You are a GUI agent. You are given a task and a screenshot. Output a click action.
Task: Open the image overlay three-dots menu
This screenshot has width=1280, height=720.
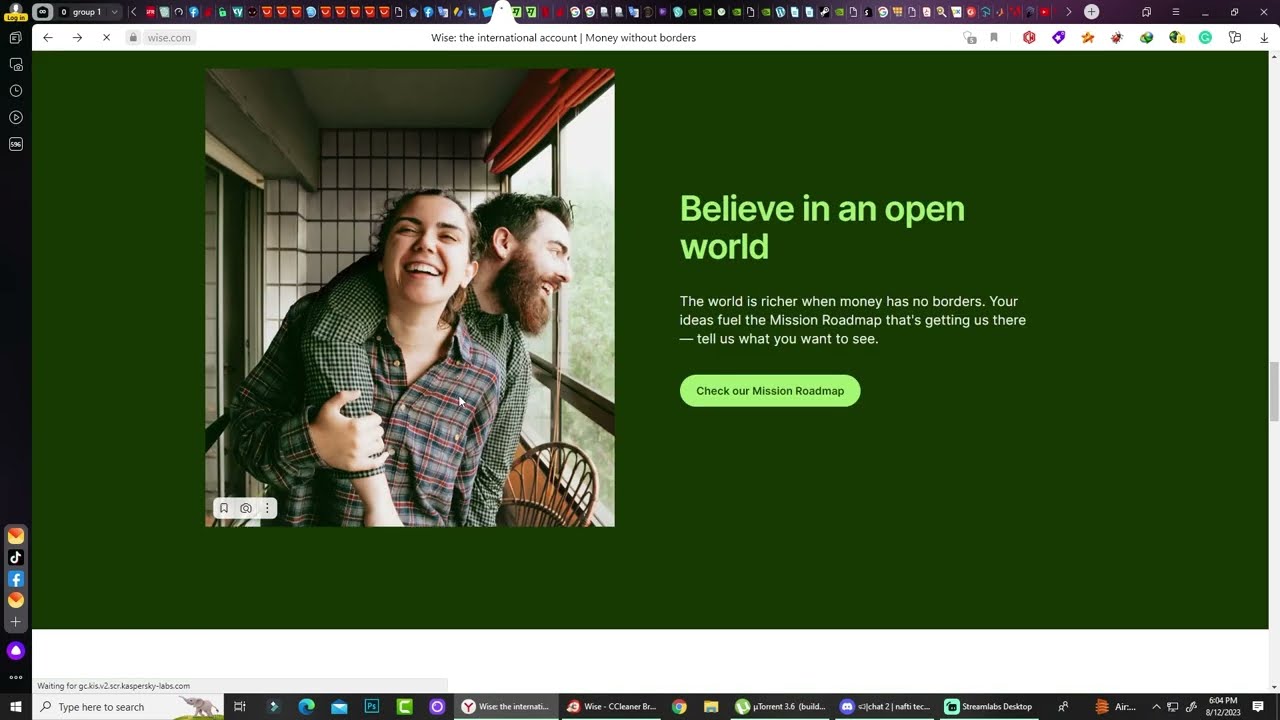[x=267, y=508]
